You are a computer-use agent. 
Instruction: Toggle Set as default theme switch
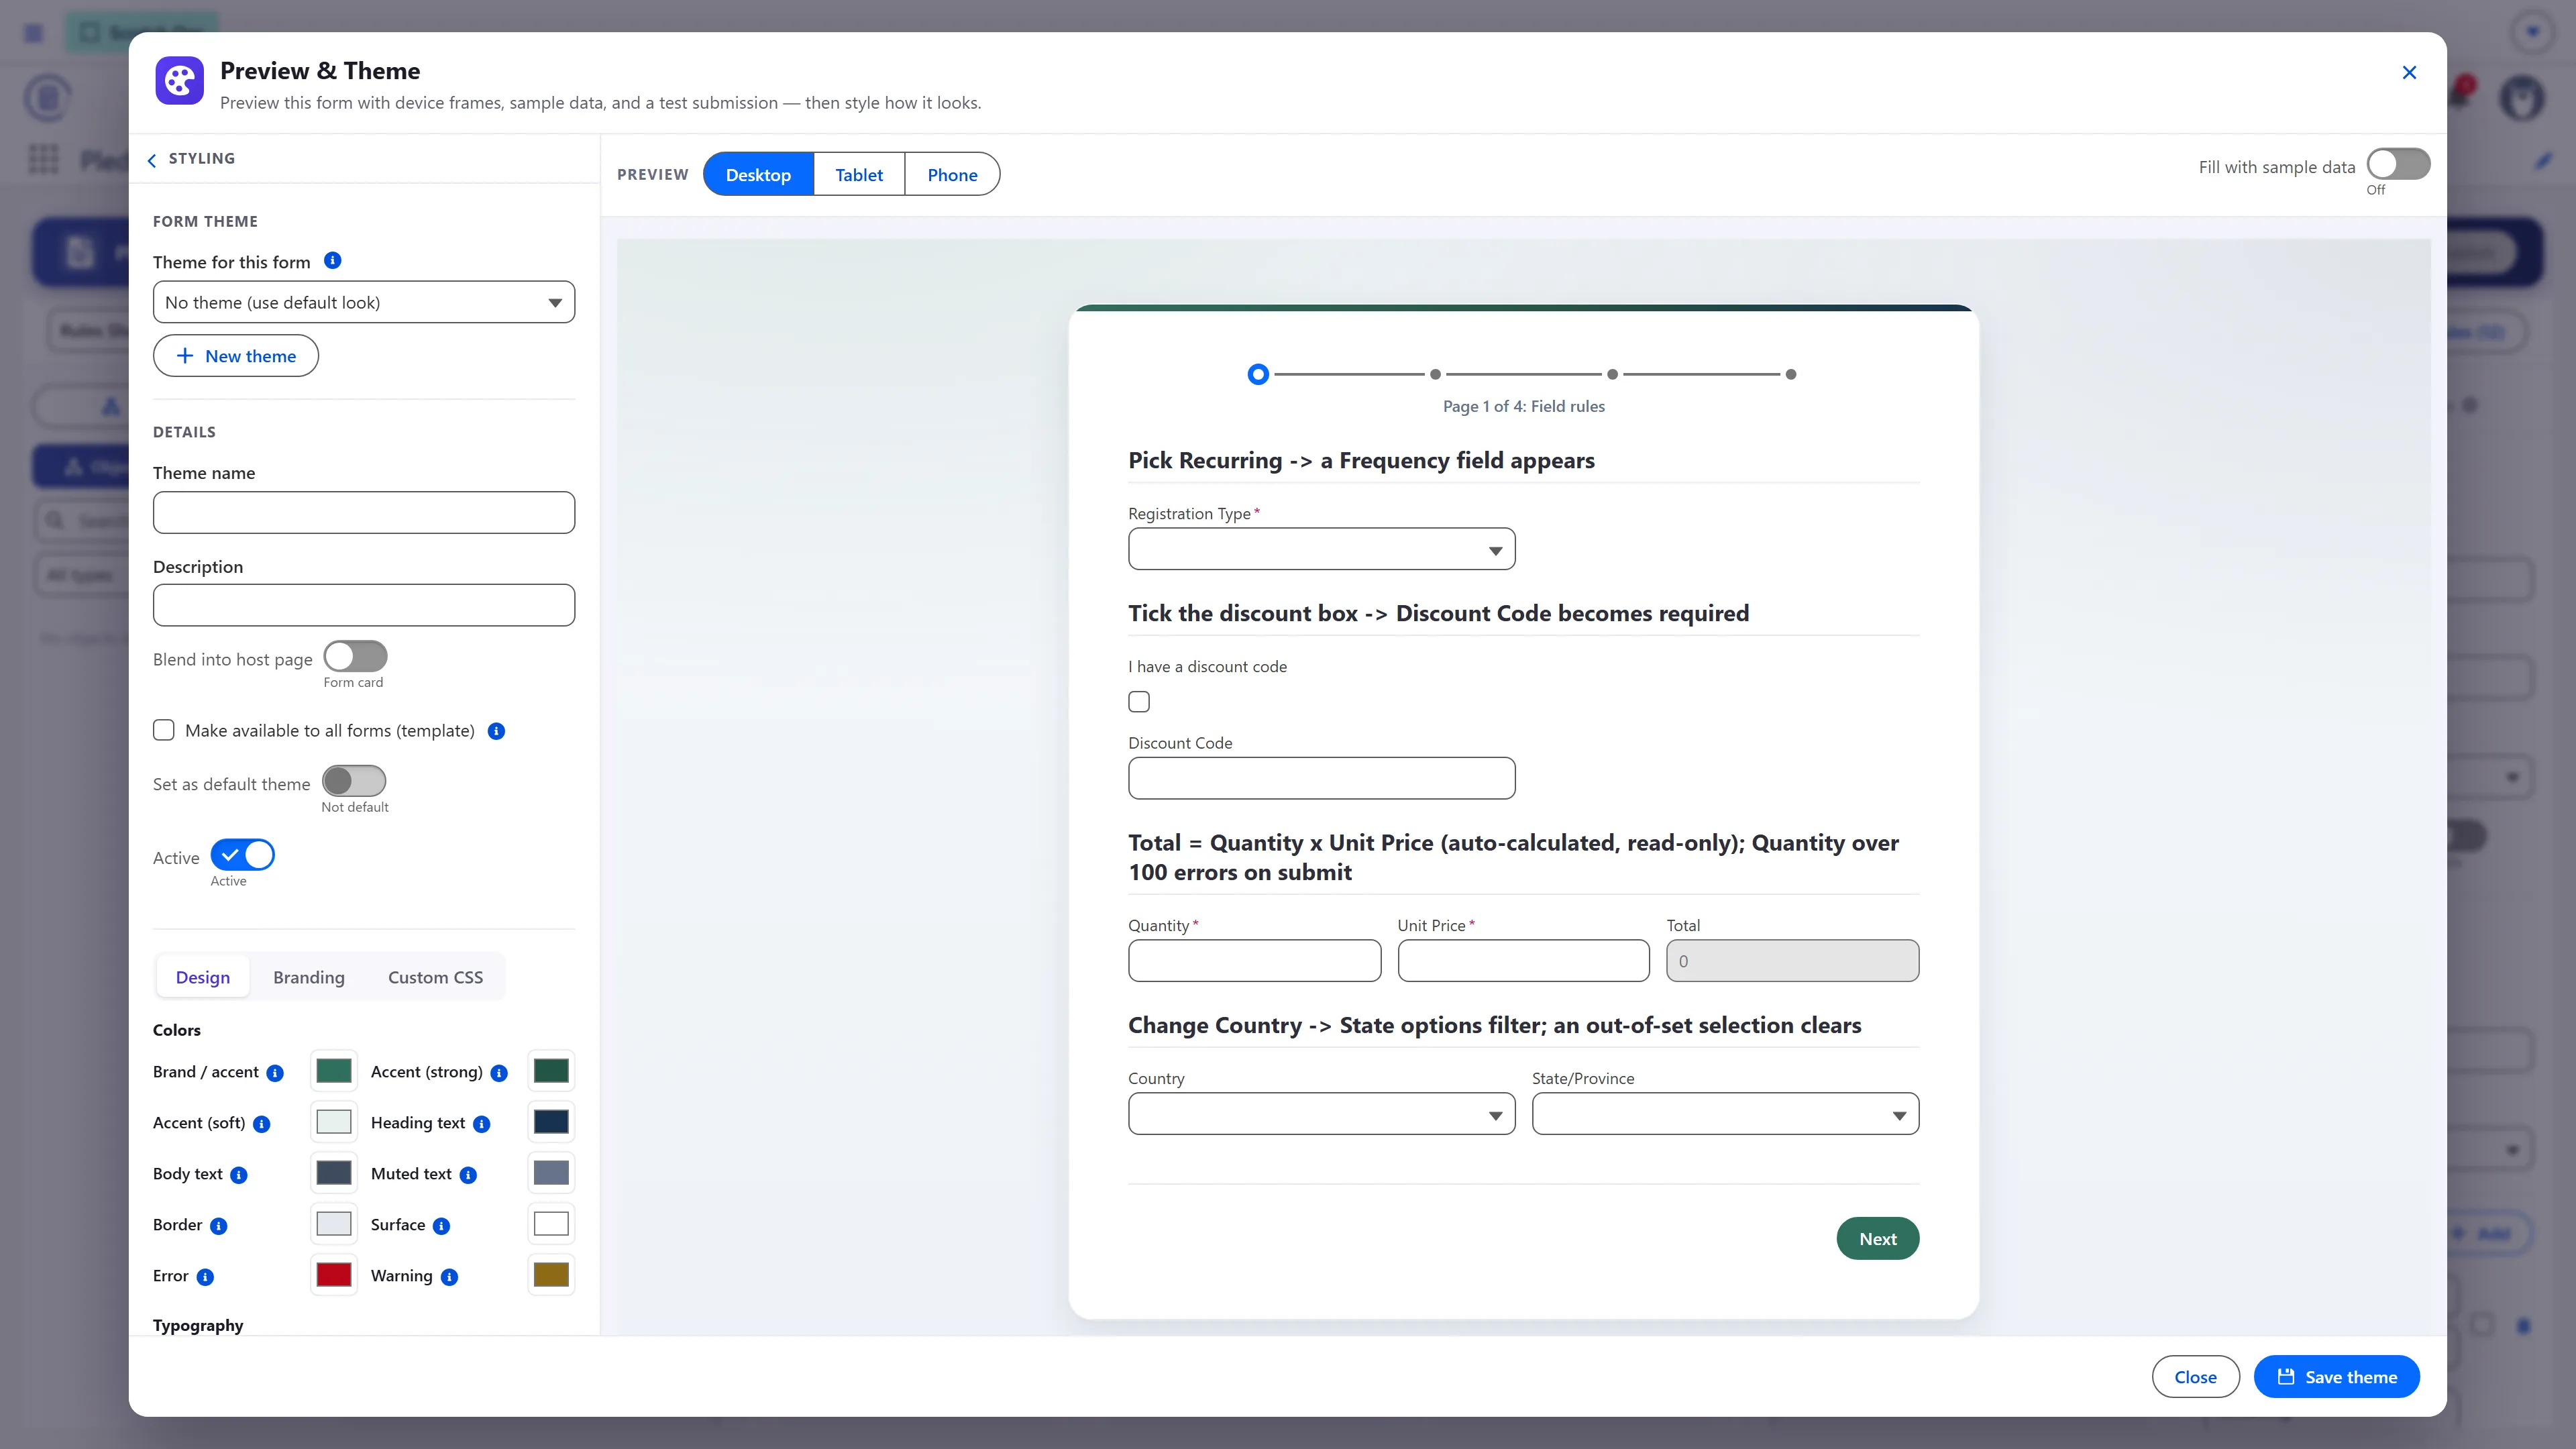[354, 781]
